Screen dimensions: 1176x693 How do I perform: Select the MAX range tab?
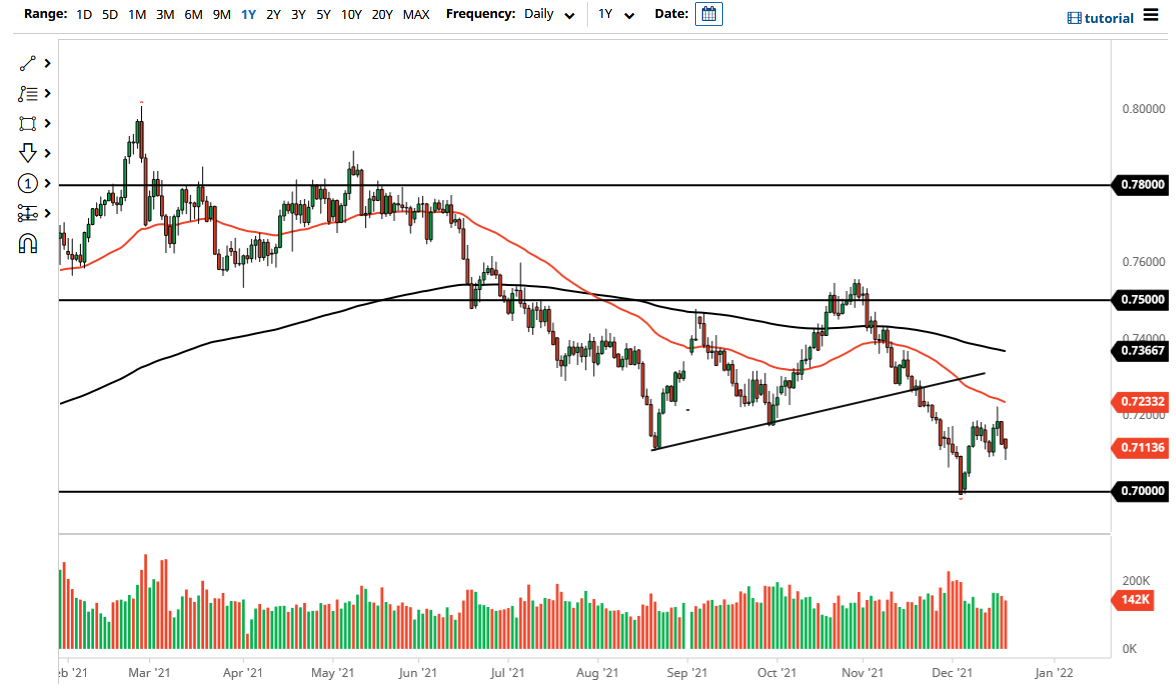click(x=416, y=15)
